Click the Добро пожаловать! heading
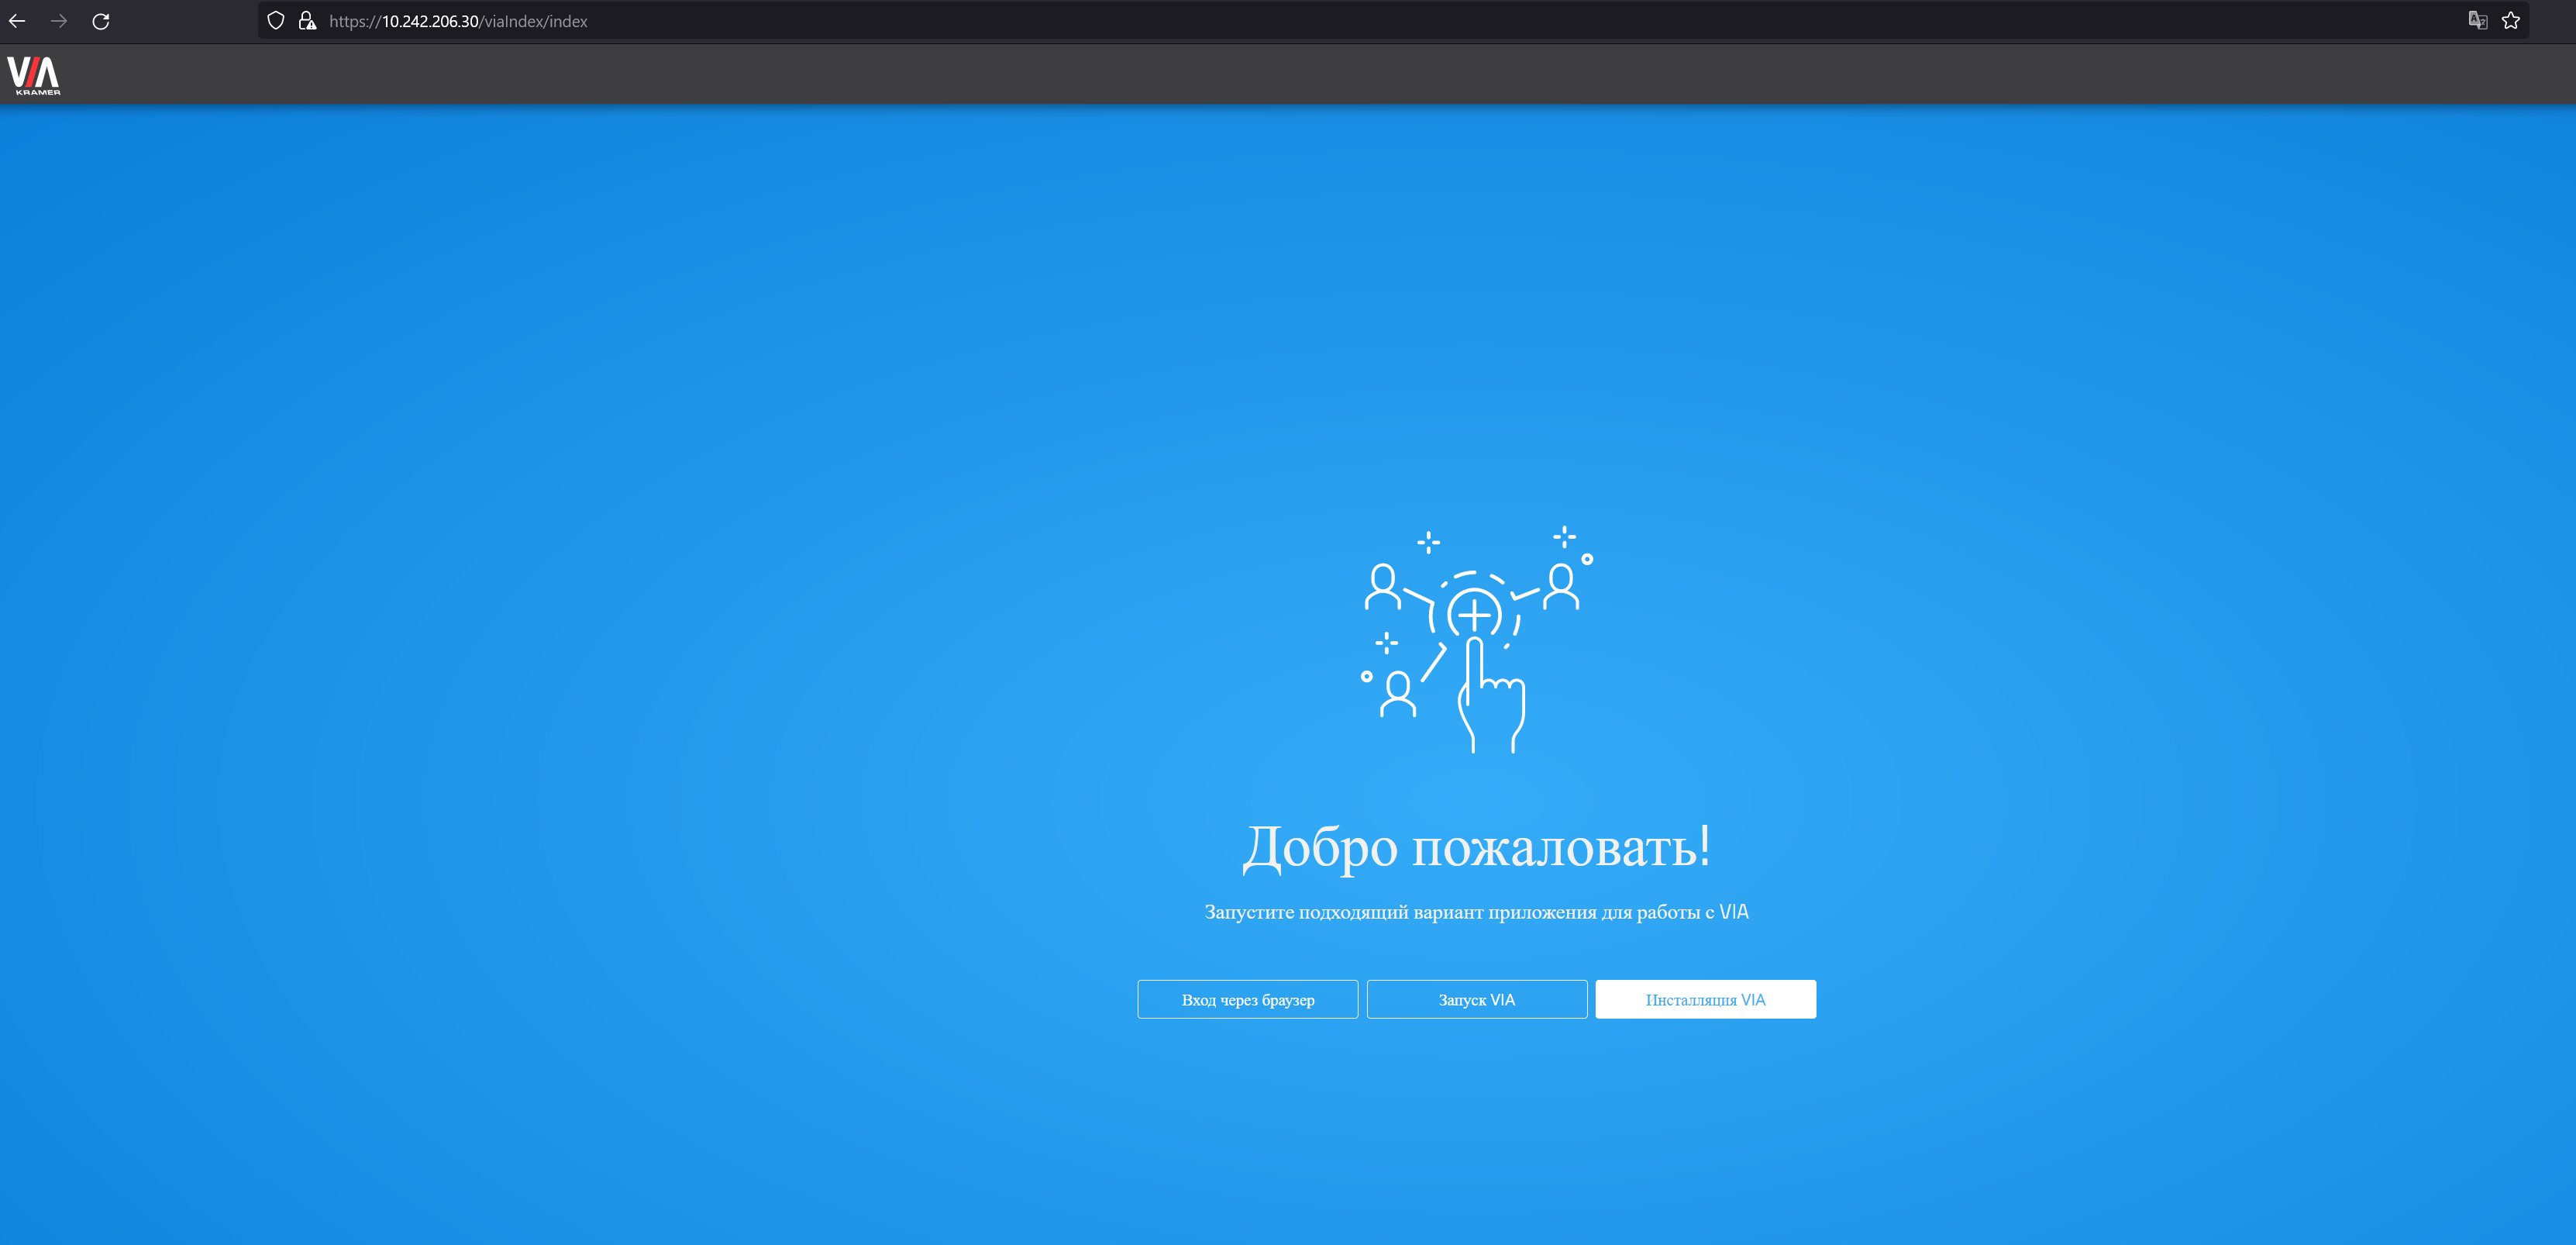 (x=1476, y=846)
